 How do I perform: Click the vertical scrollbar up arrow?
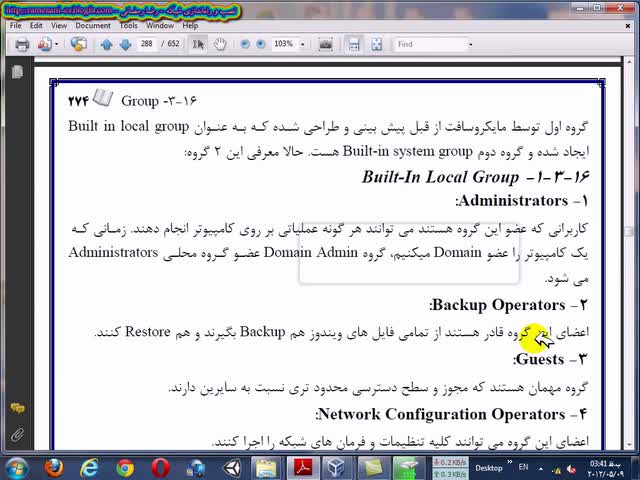[628, 62]
